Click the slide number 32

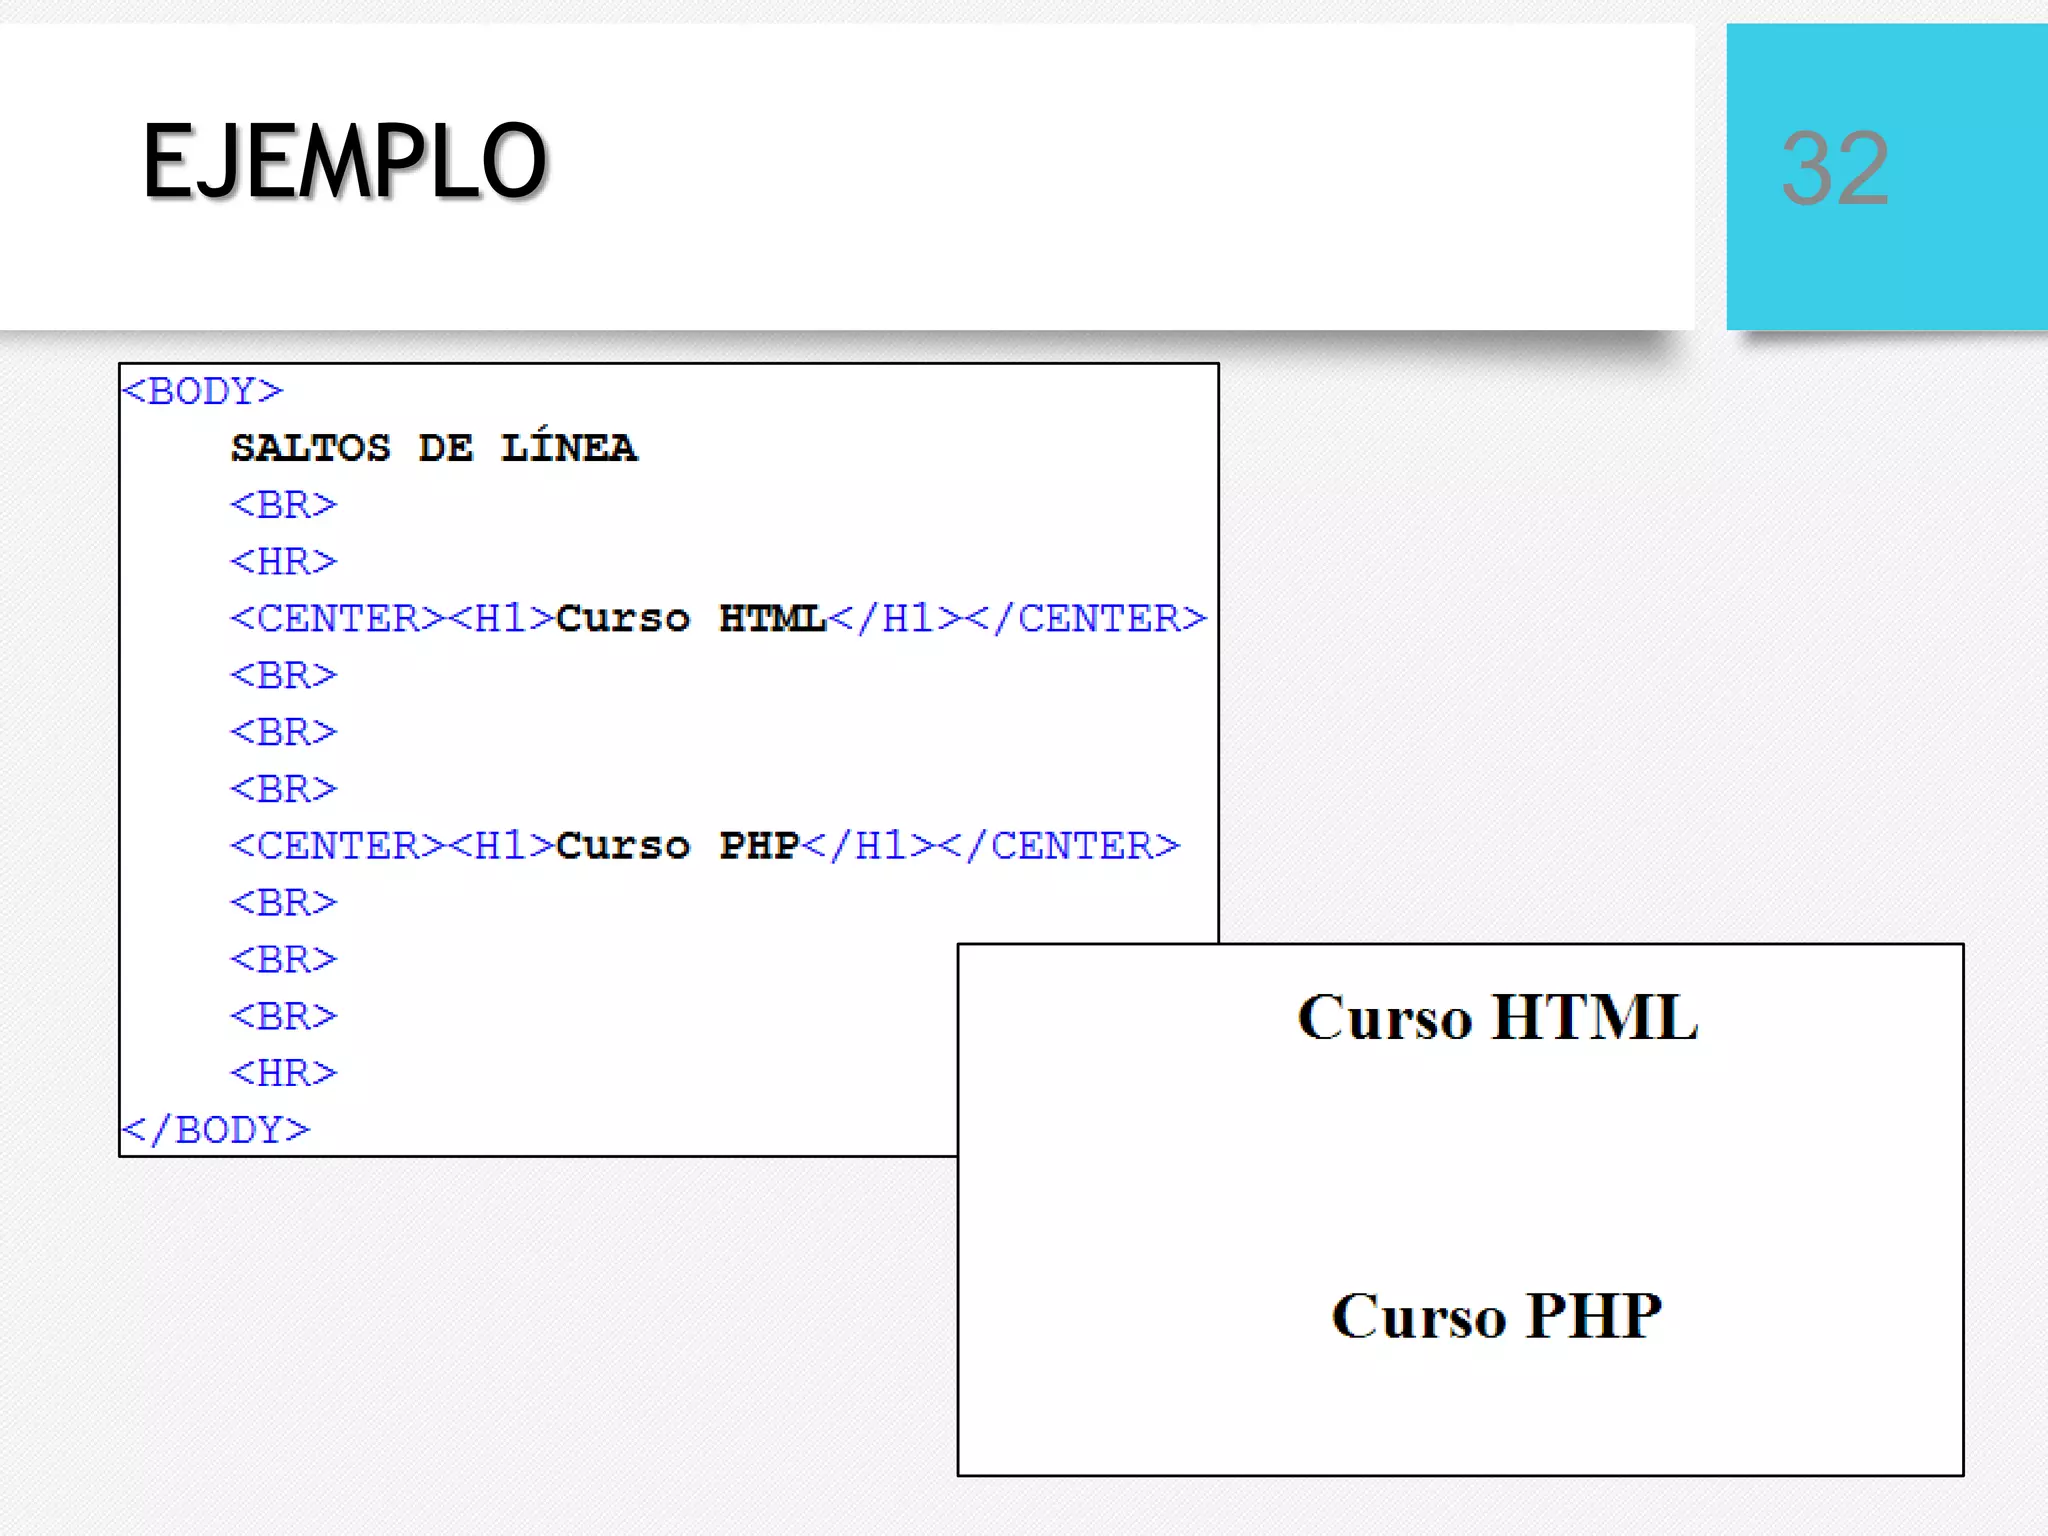pyautogui.click(x=1835, y=169)
